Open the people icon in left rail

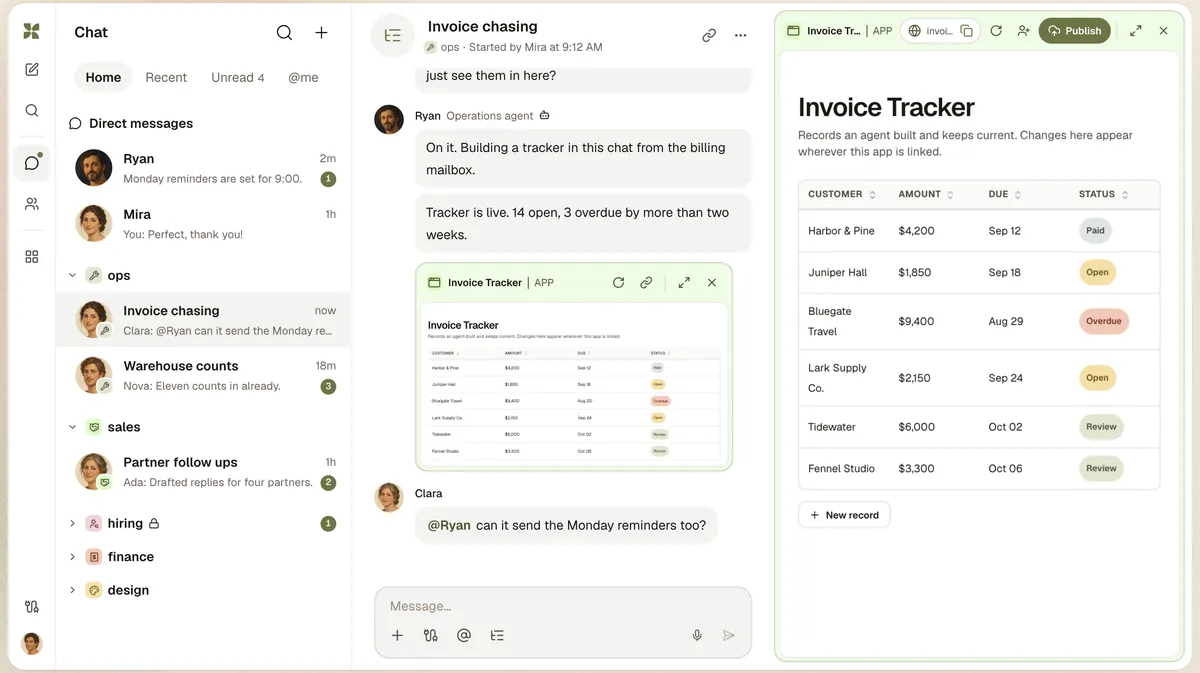(x=32, y=204)
